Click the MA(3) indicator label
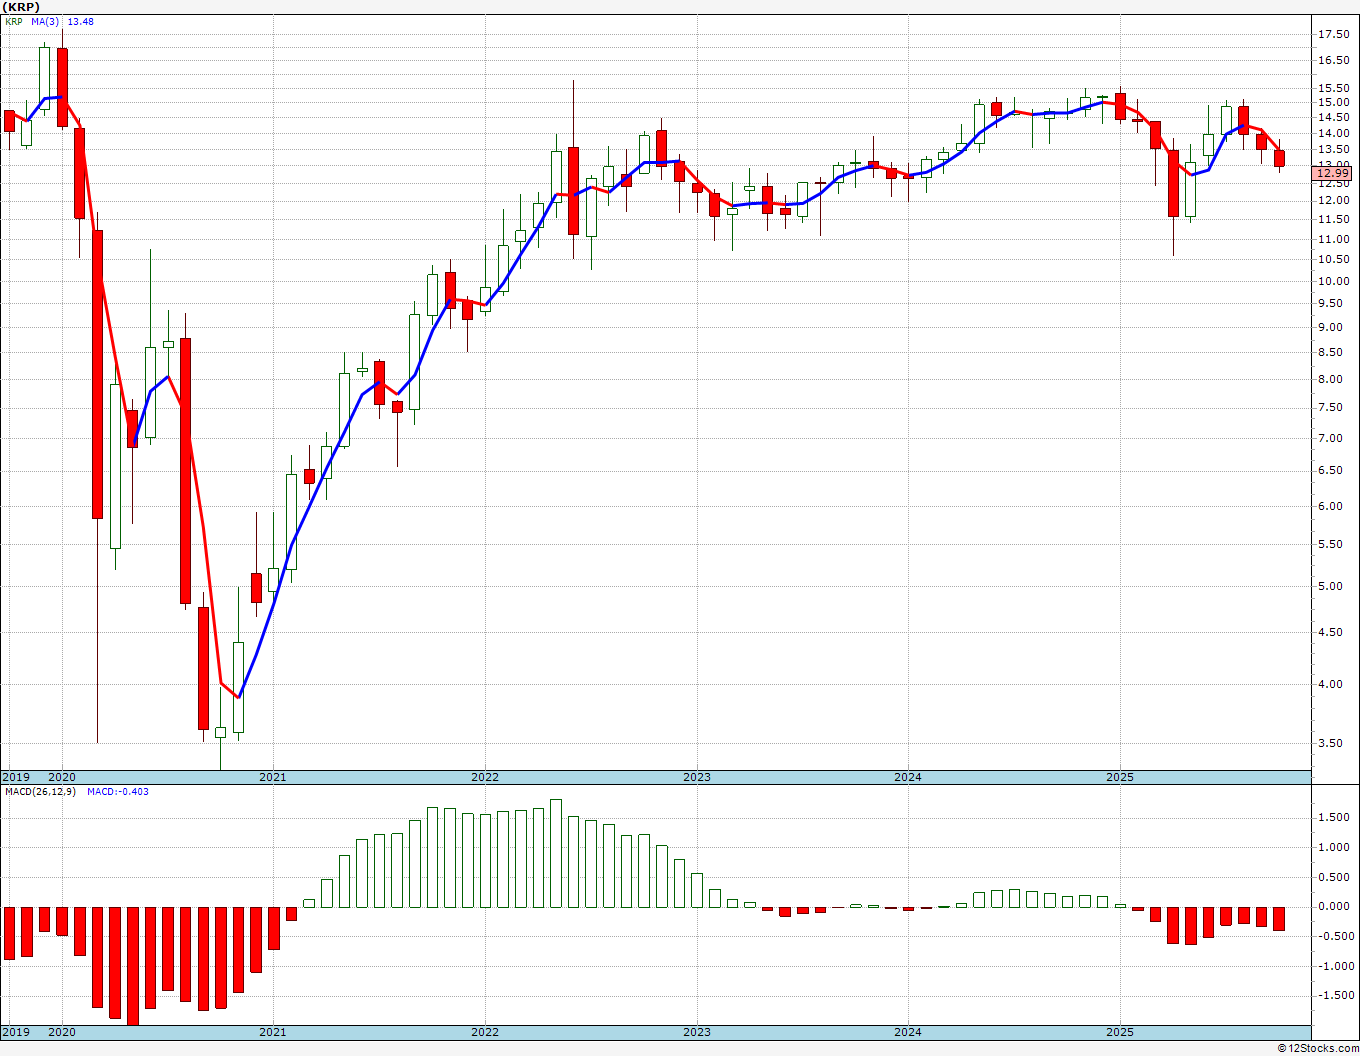 click(45, 21)
